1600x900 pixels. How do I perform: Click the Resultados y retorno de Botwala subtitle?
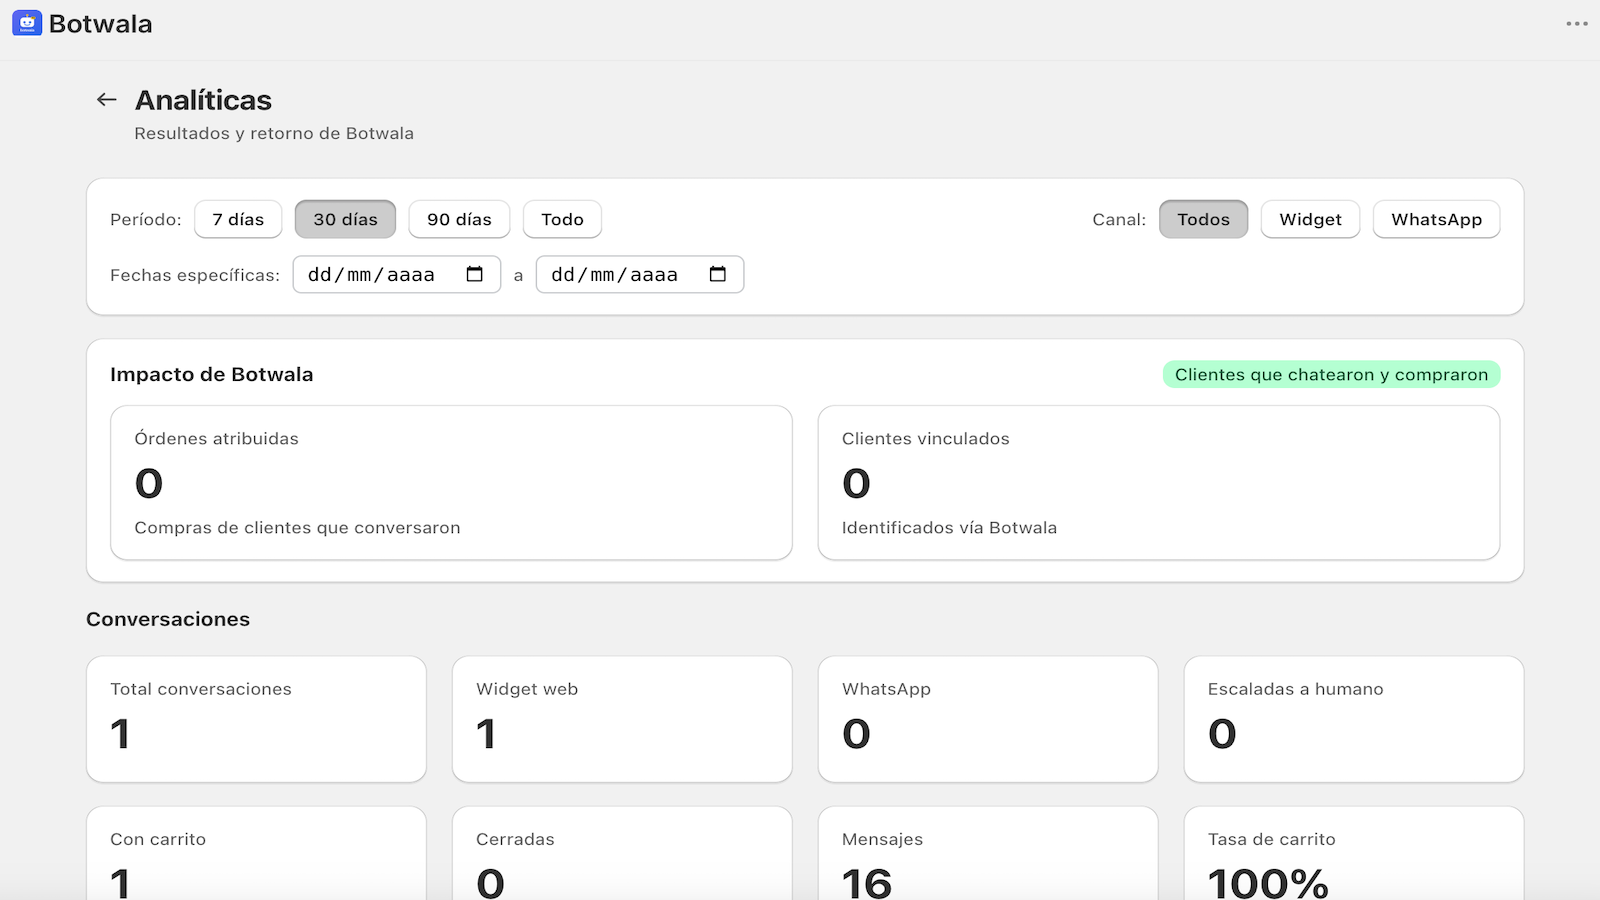tap(274, 133)
